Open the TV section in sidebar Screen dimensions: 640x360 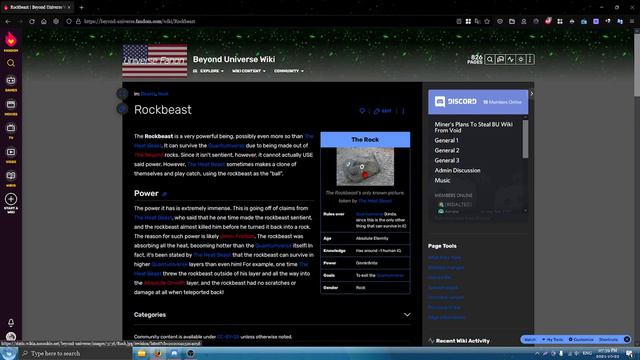(11, 131)
